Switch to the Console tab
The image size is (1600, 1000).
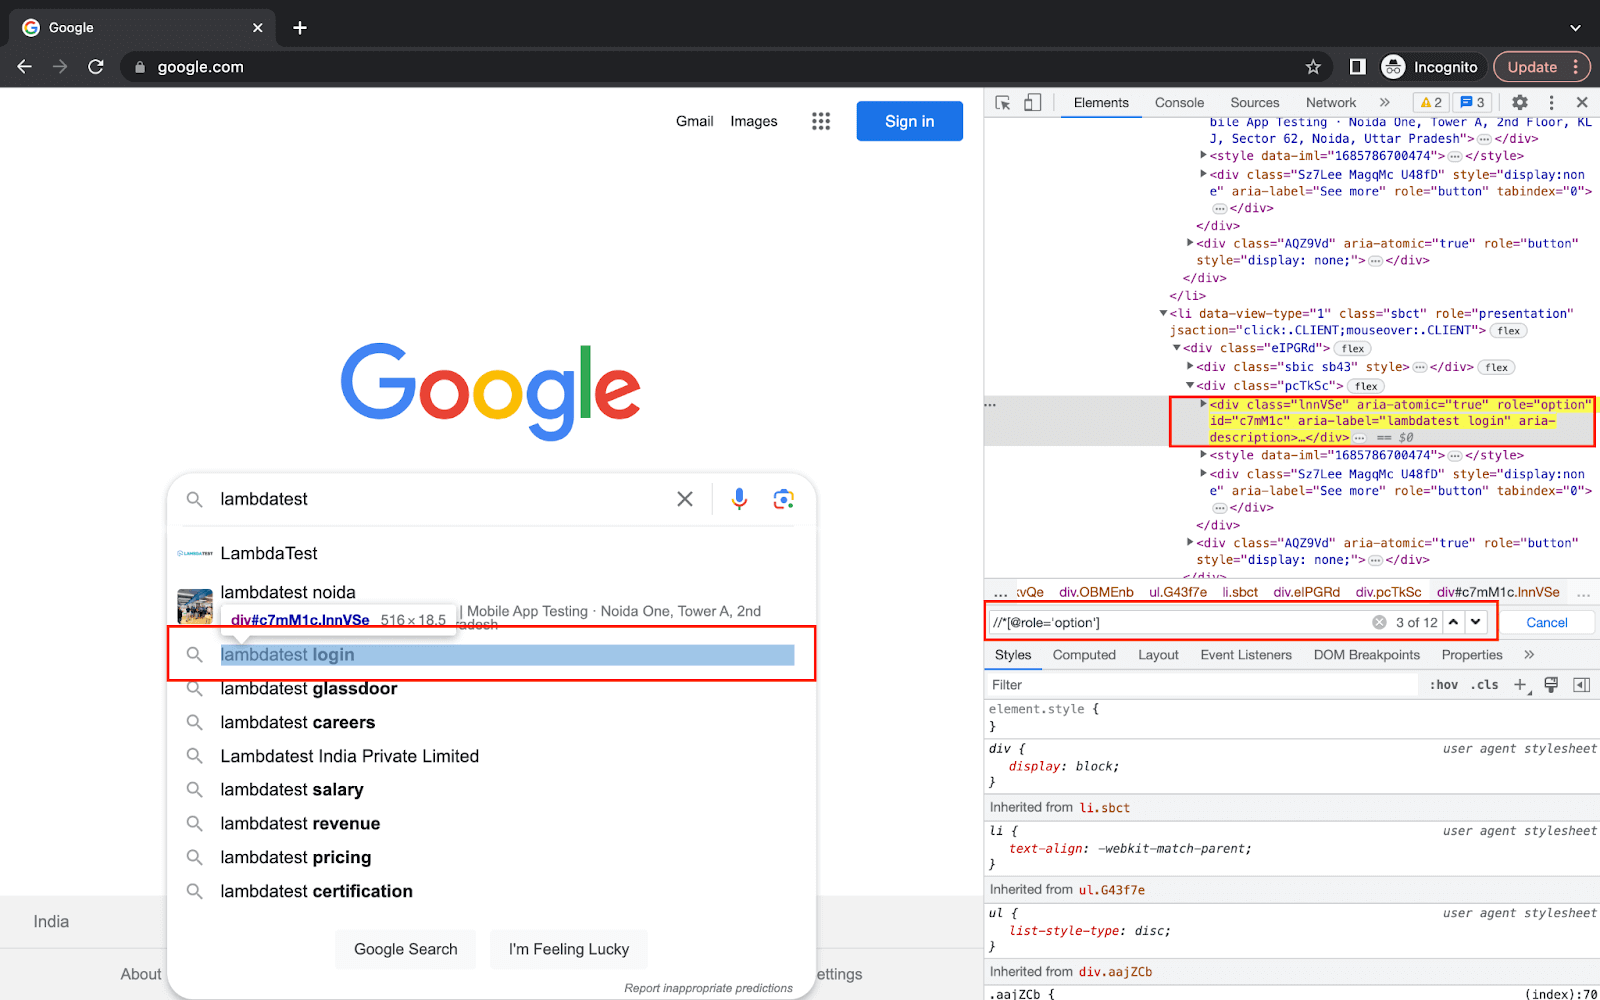1179,103
